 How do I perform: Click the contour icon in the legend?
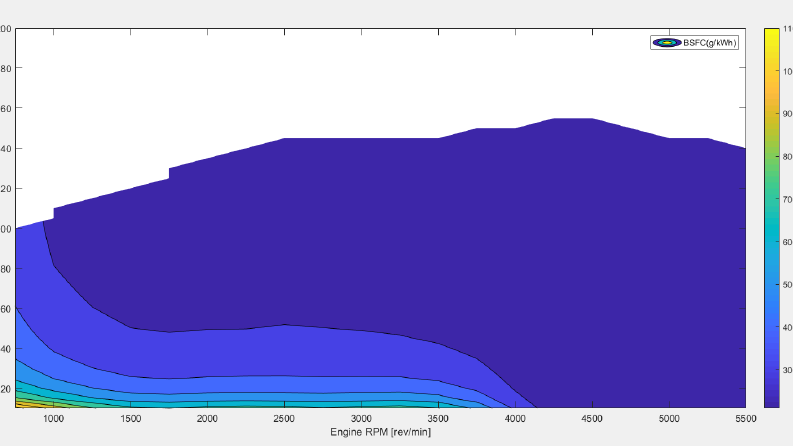tap(667, 42)
